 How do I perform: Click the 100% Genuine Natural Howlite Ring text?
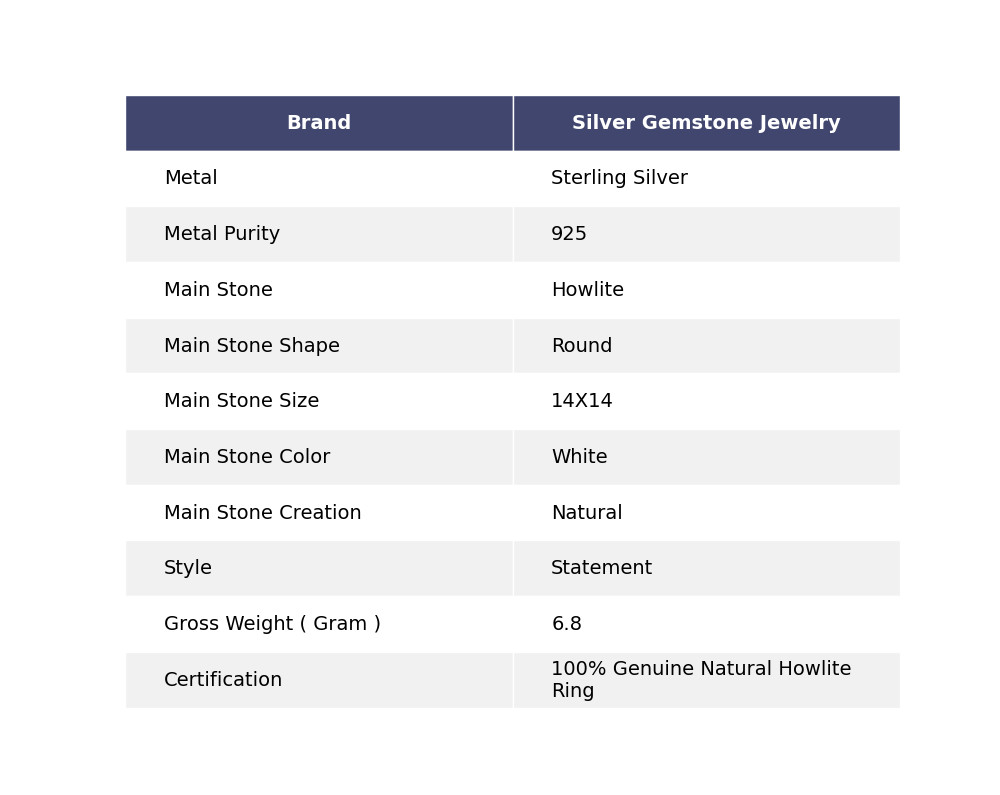pos(700,680)
